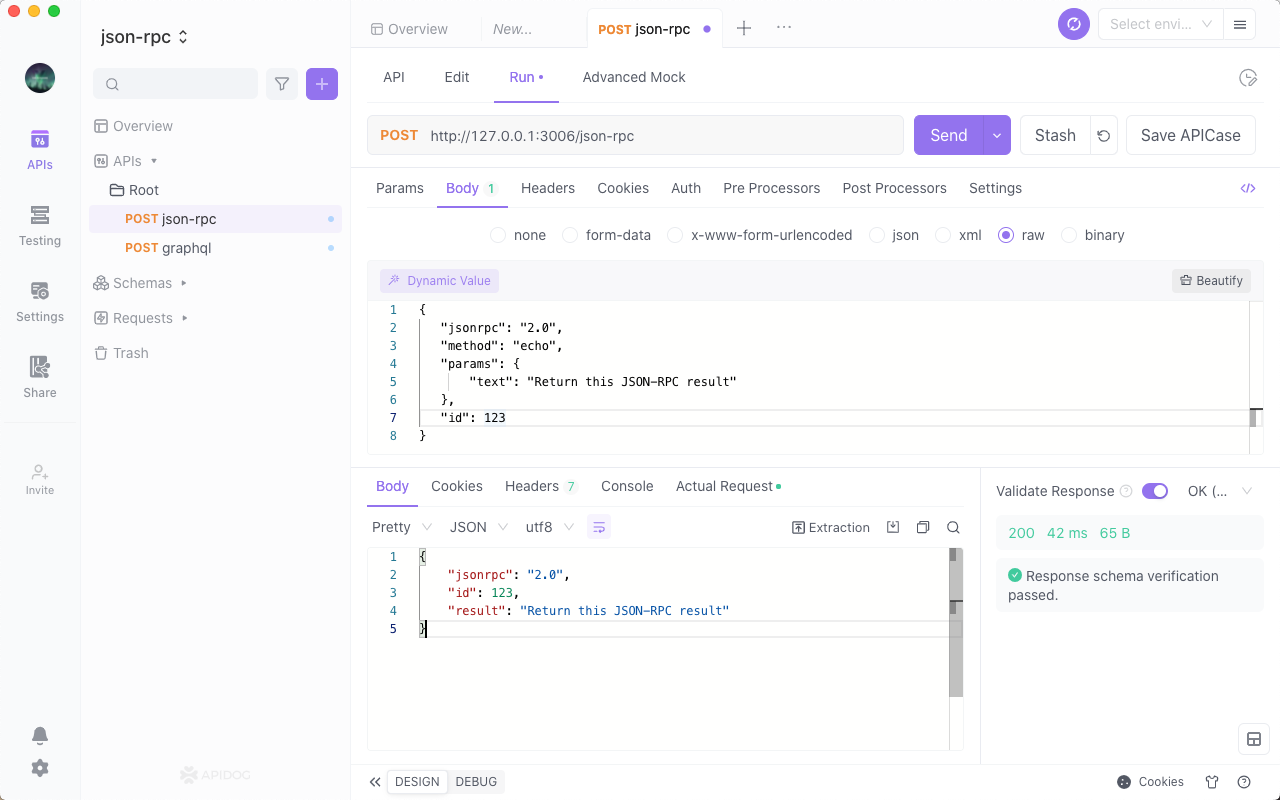The image size is (1280, 800).
Task: Add a new tab with plus icon
Action: coord(744,28)
